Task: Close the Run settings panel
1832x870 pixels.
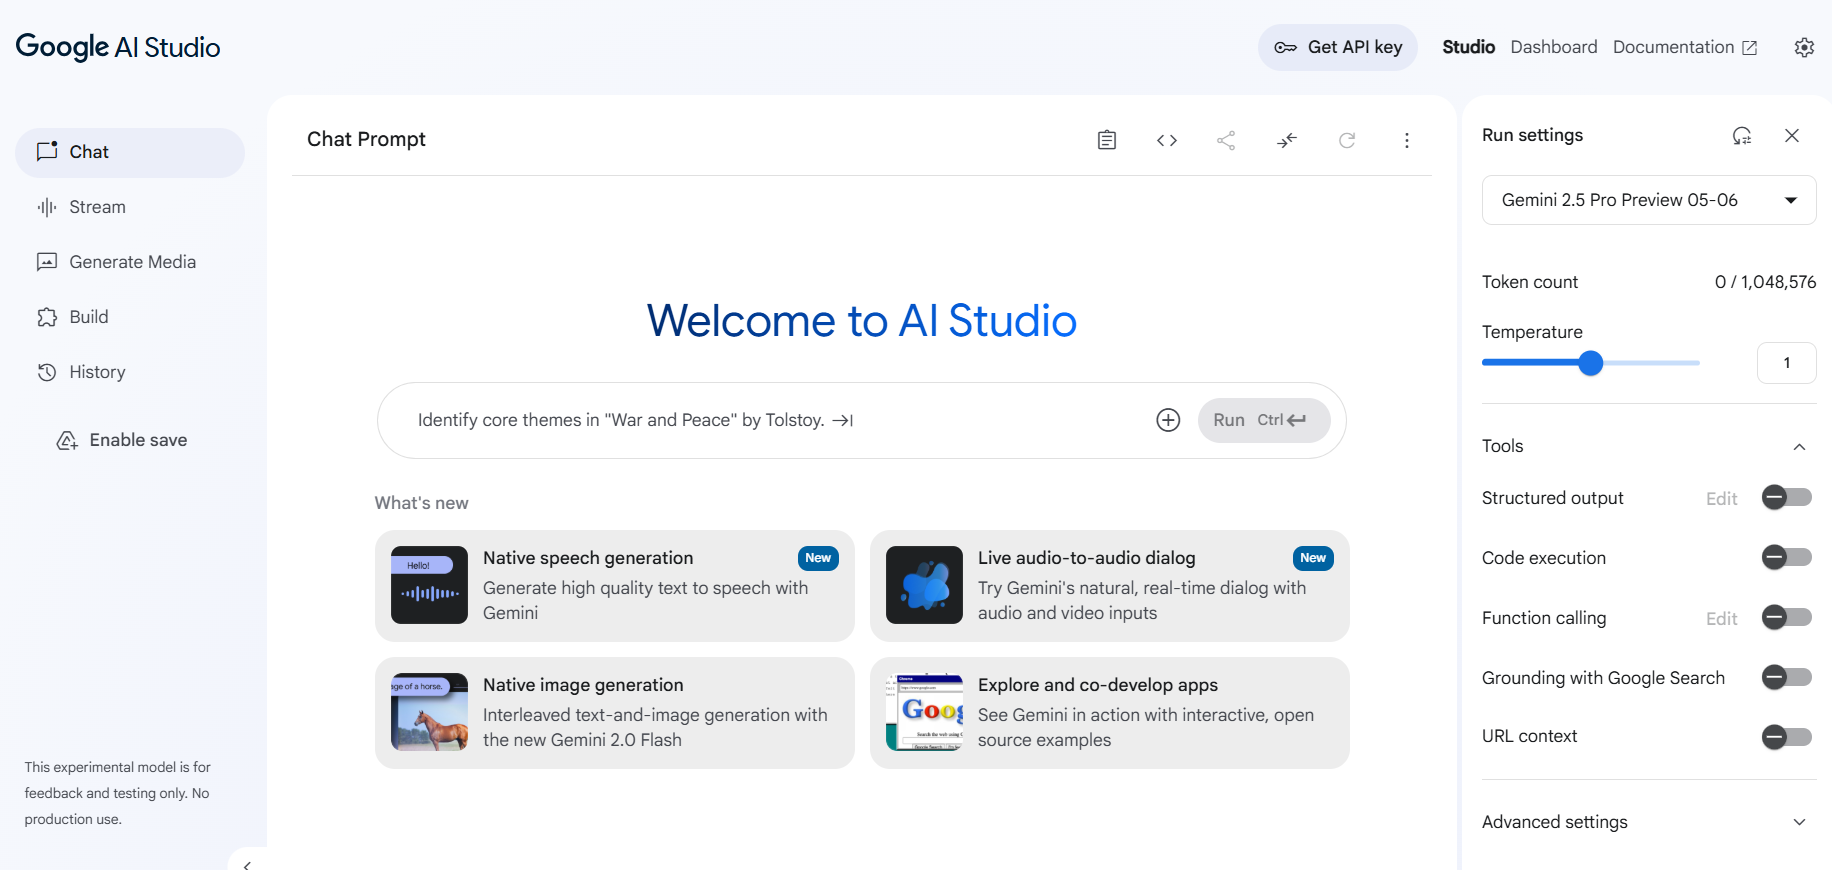Action: pyautogui.click(x=1792, y=136)
